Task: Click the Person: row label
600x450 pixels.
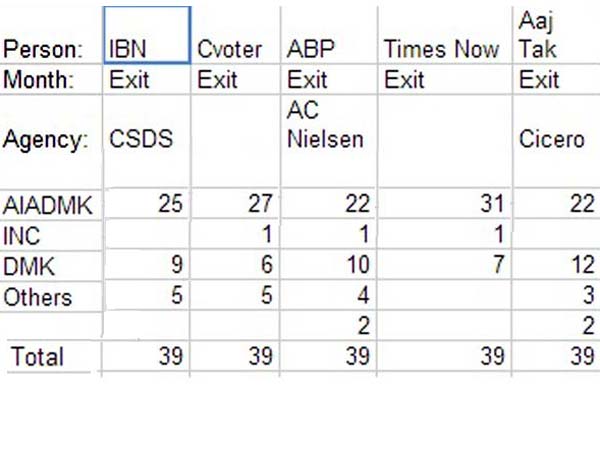Action: click(50, 49)
